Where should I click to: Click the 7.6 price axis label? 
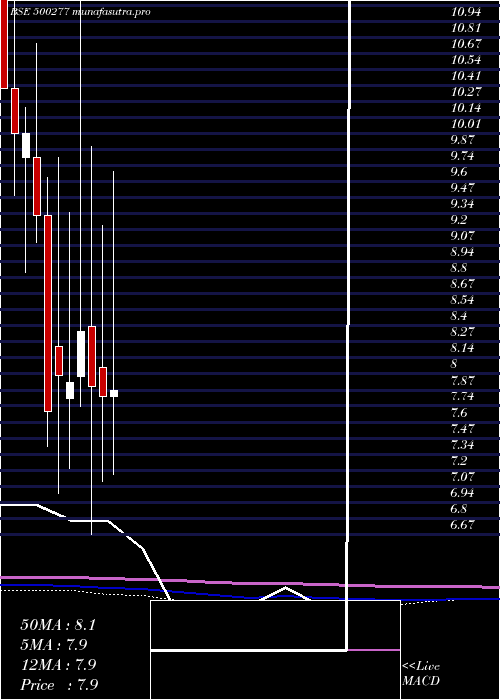pos(459,412)
